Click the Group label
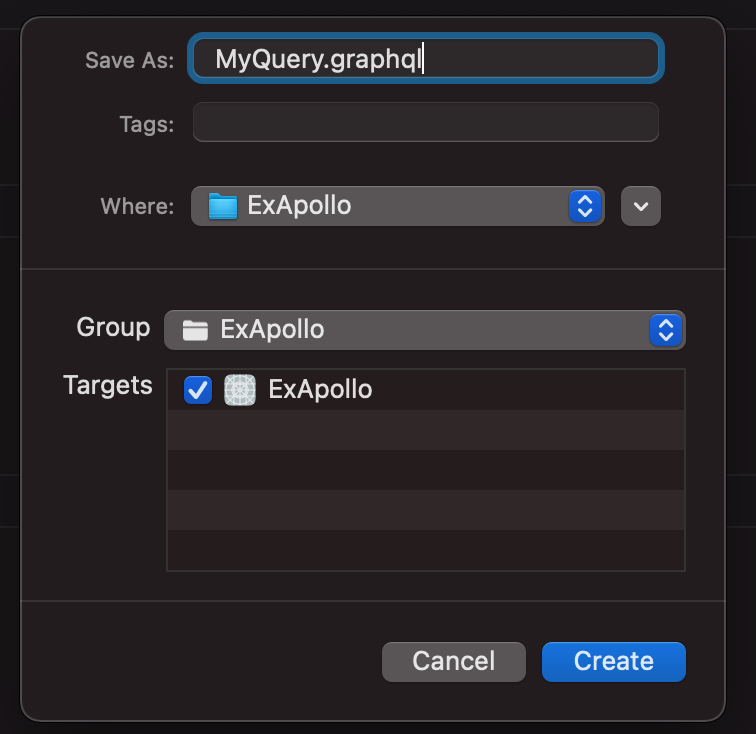This screenshot has height=734, width=756. point(113,328)
